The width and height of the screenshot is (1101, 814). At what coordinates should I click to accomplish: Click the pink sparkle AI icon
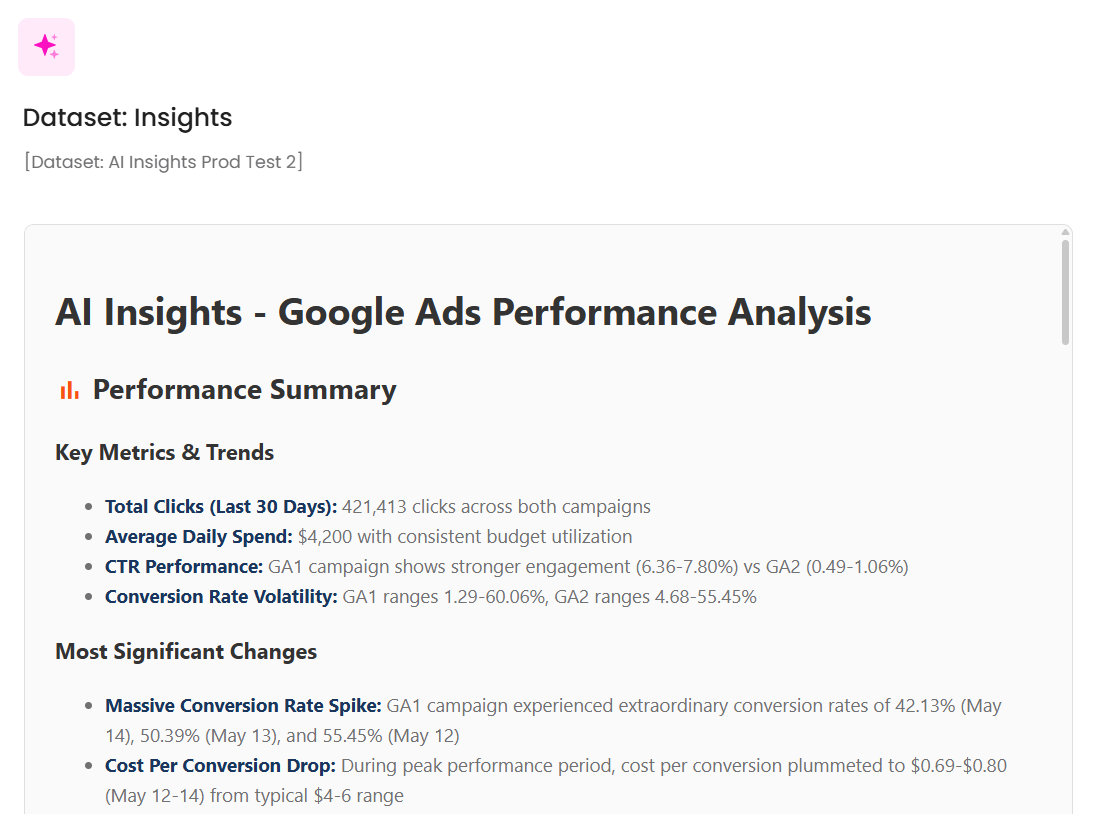46,46
